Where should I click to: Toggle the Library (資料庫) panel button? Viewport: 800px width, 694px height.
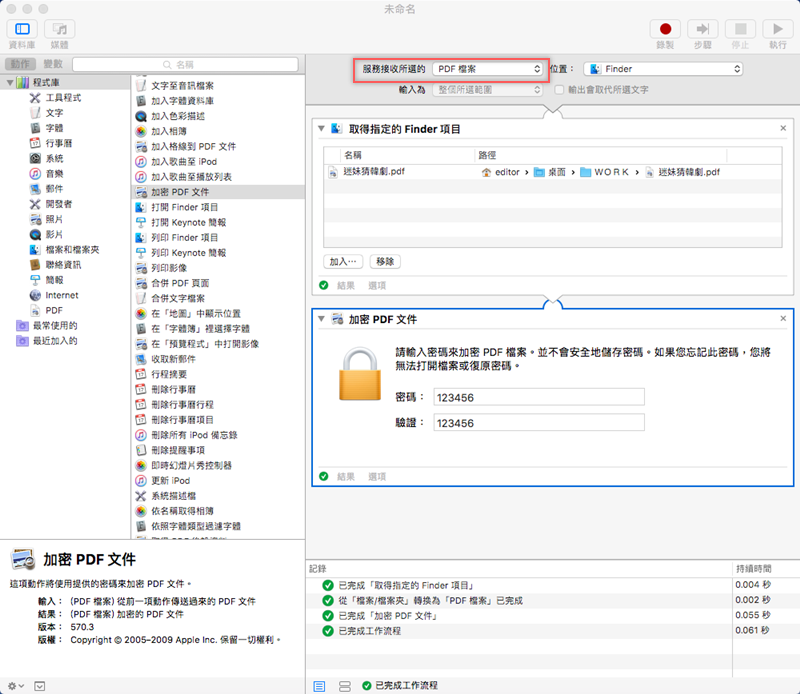(22, 30)
